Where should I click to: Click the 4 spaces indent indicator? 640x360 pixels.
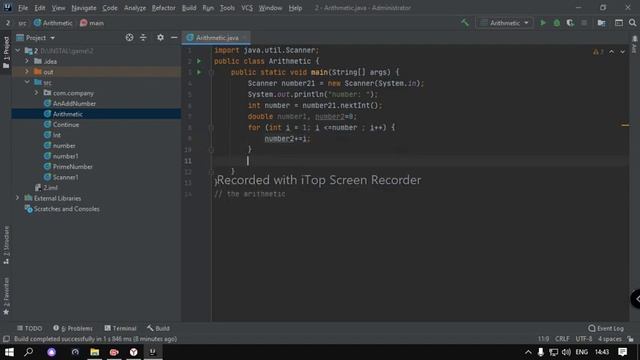[x=609, y=339]
